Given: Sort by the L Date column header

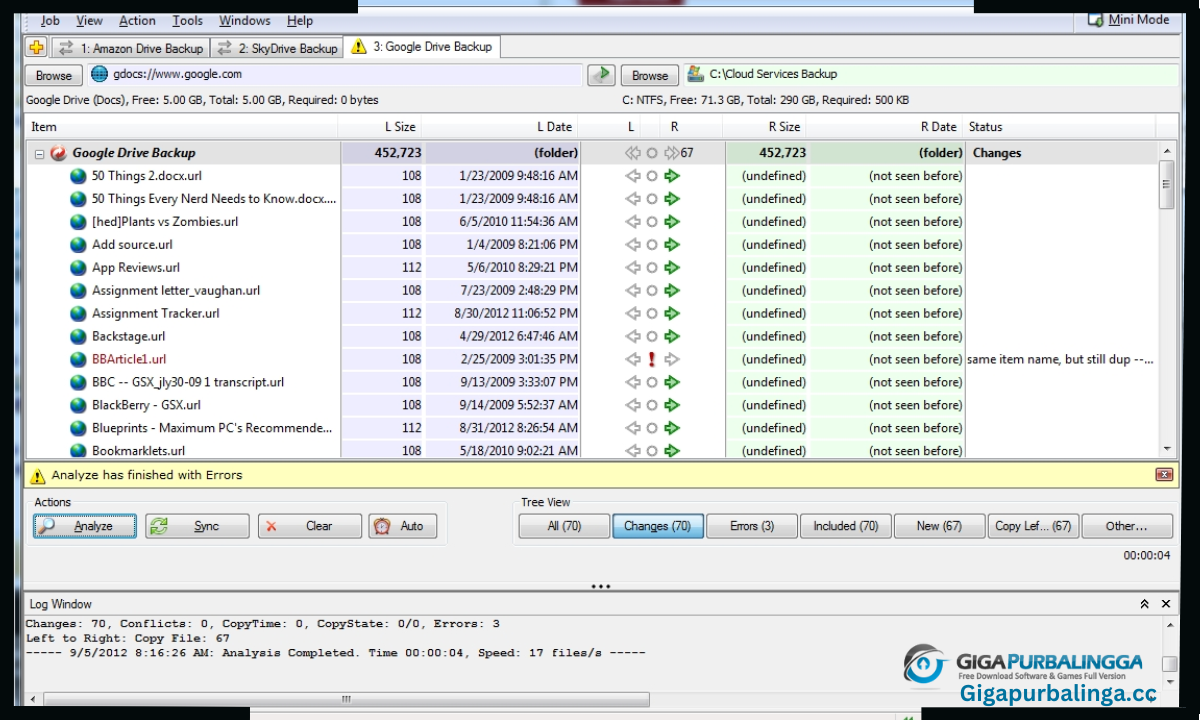Looking at the screenshot, I should [500, 127].
